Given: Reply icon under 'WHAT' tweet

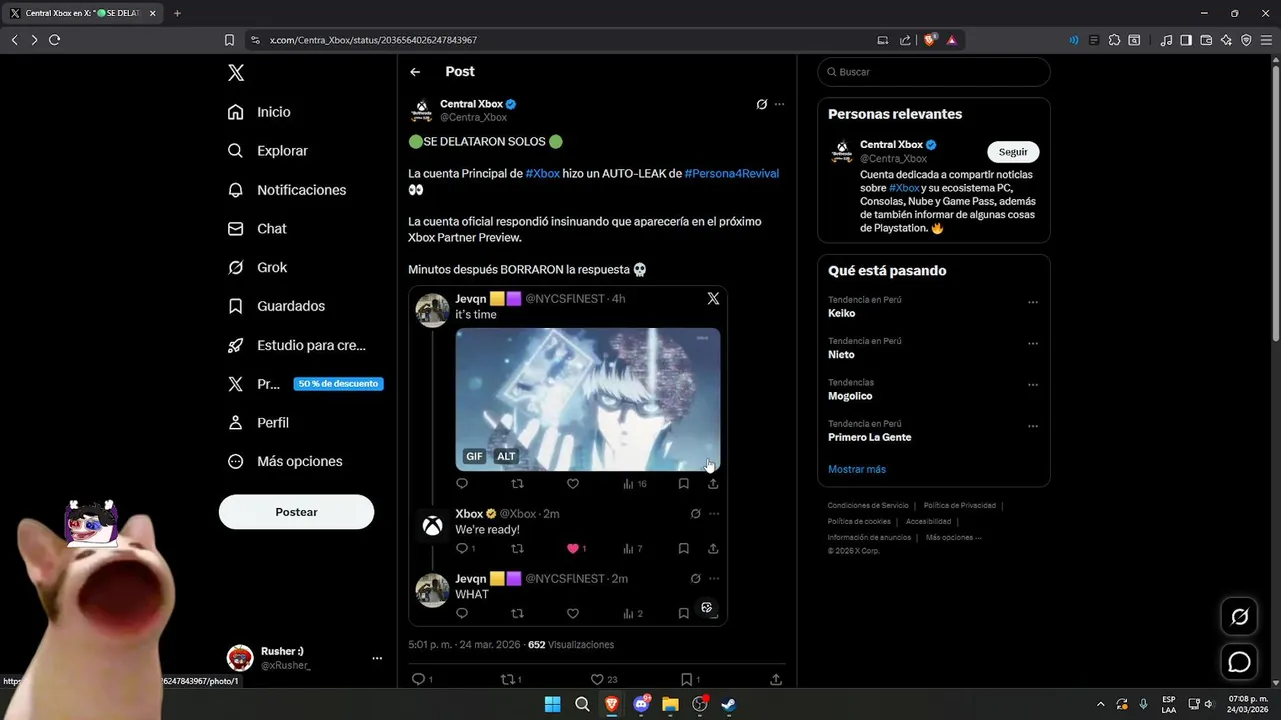Looking at the screenshot, I should (x=462, y=613).
